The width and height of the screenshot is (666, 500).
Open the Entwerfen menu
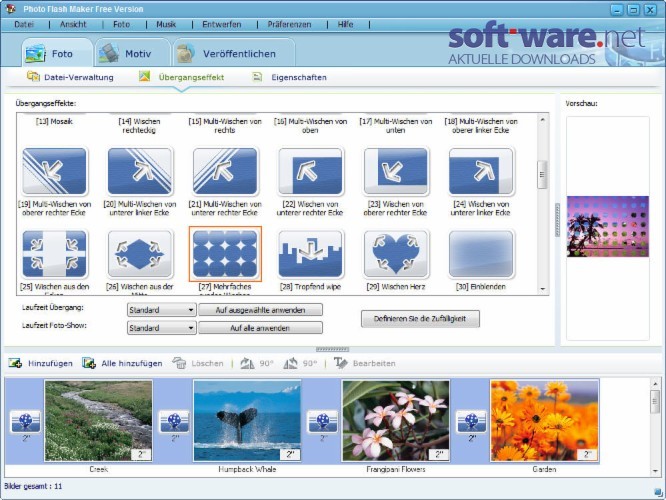222,25
